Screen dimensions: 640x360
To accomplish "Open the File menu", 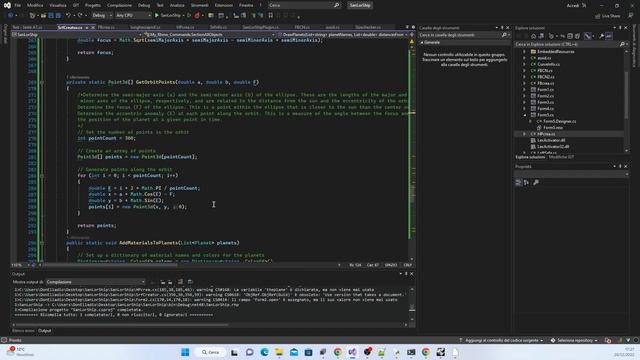I will click(18, 5).
